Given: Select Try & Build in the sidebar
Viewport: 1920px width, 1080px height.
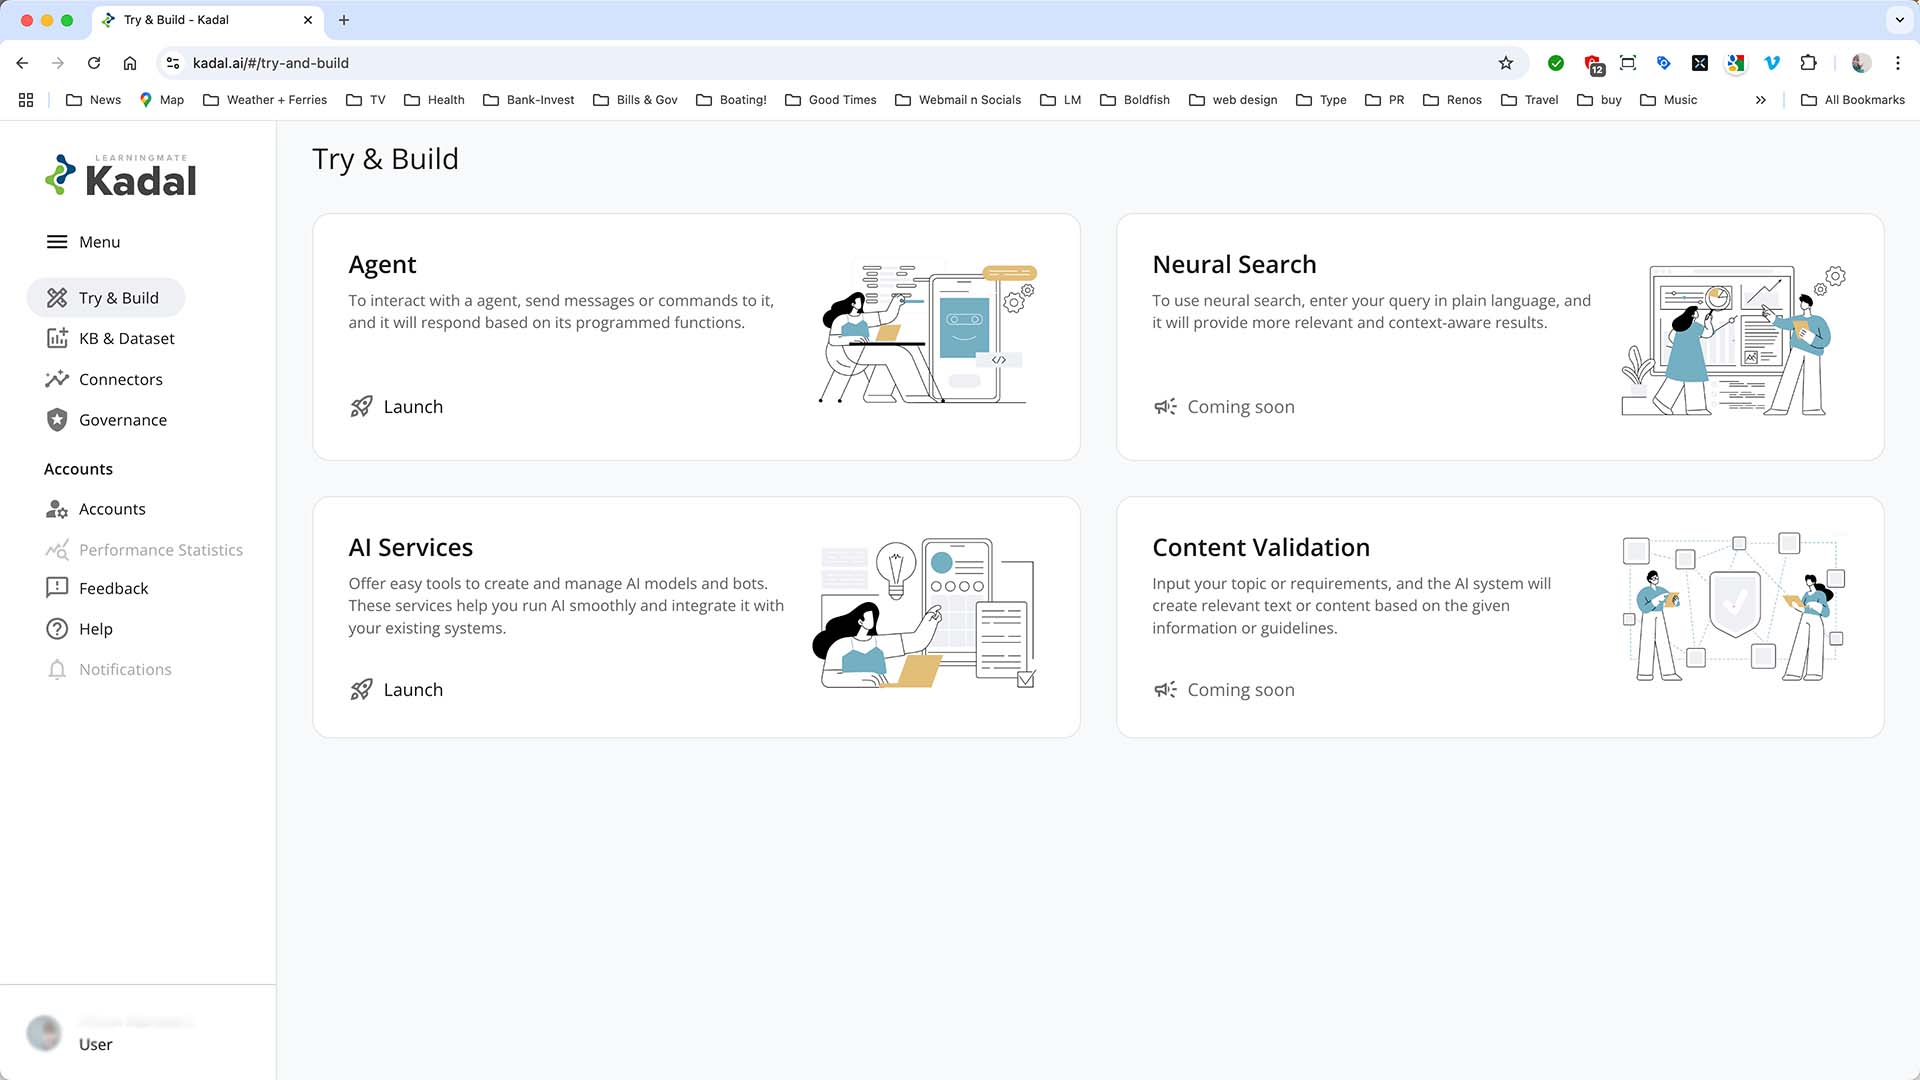Looking at the screenshot, I should click(118, 298).
